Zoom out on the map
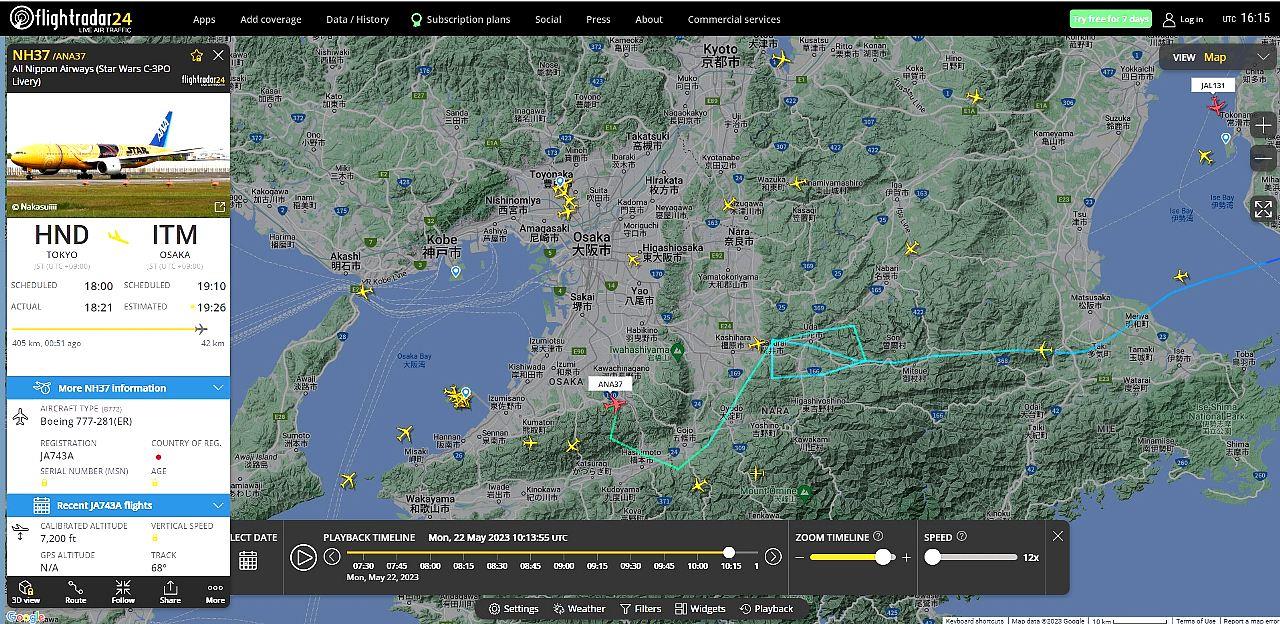The image size is (1280, 624). (1263, 158)
